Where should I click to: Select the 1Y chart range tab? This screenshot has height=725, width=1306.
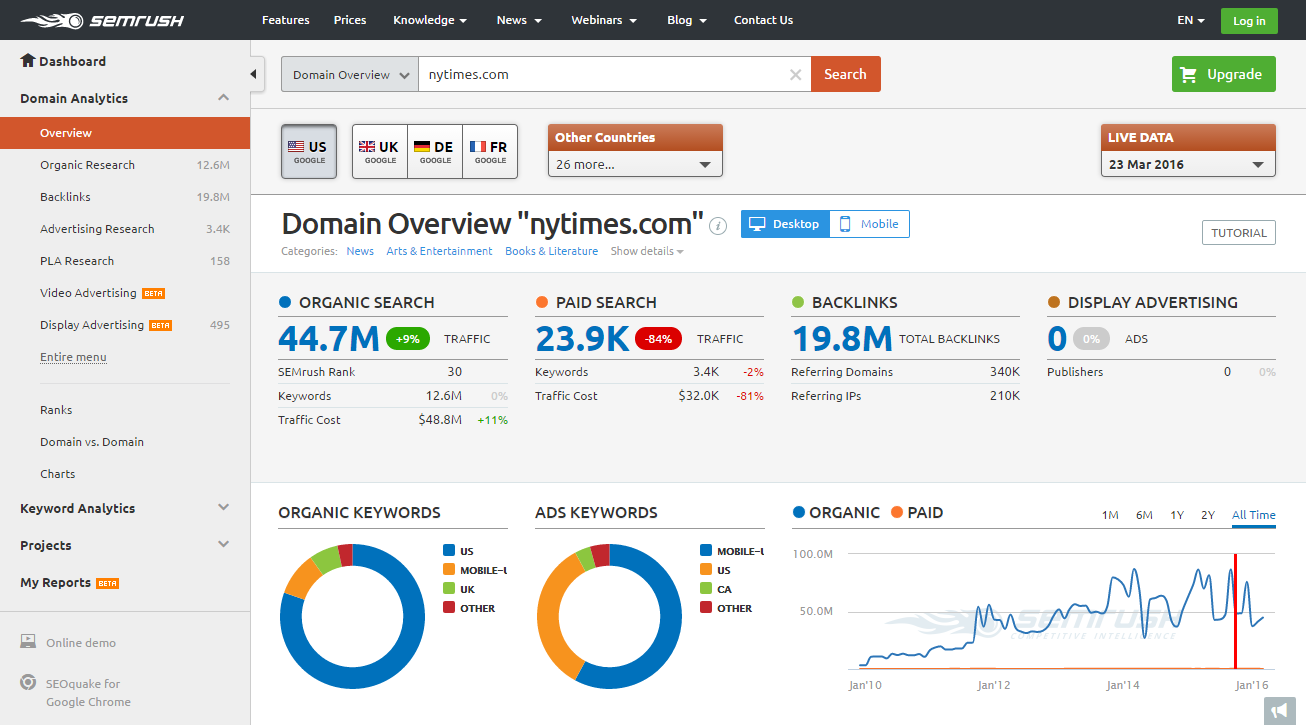click(x=1177, y=515)
